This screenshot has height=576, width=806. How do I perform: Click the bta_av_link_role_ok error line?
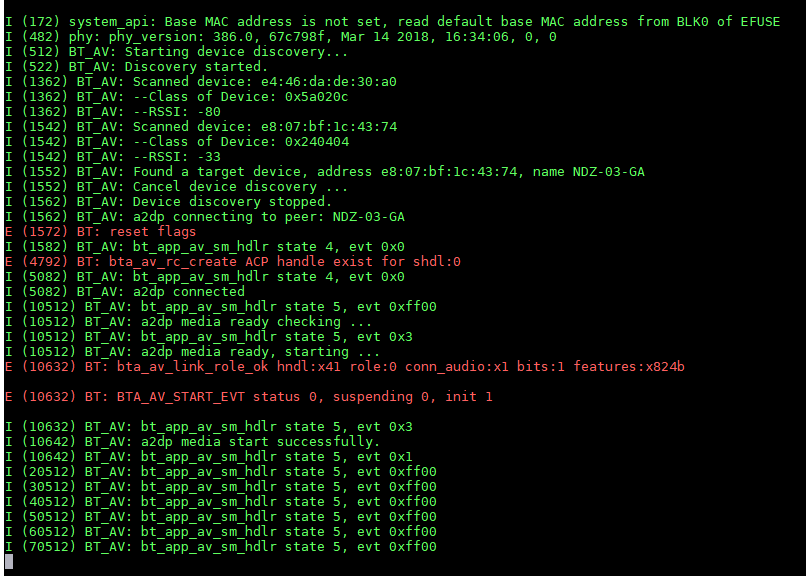click(345, 367)
